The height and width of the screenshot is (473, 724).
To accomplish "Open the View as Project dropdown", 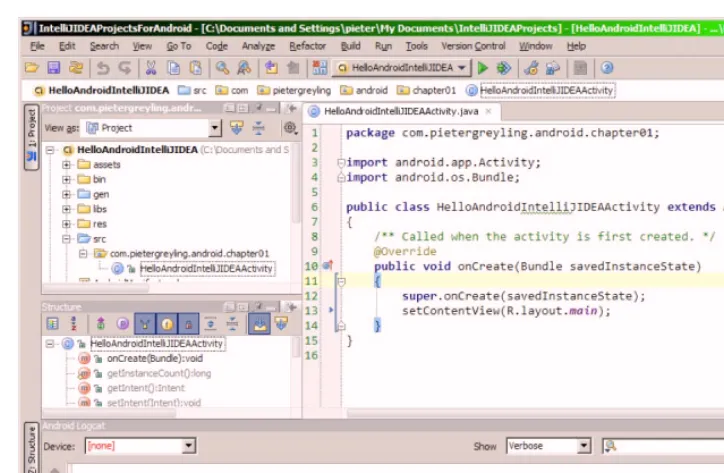I will click(151, 128).
